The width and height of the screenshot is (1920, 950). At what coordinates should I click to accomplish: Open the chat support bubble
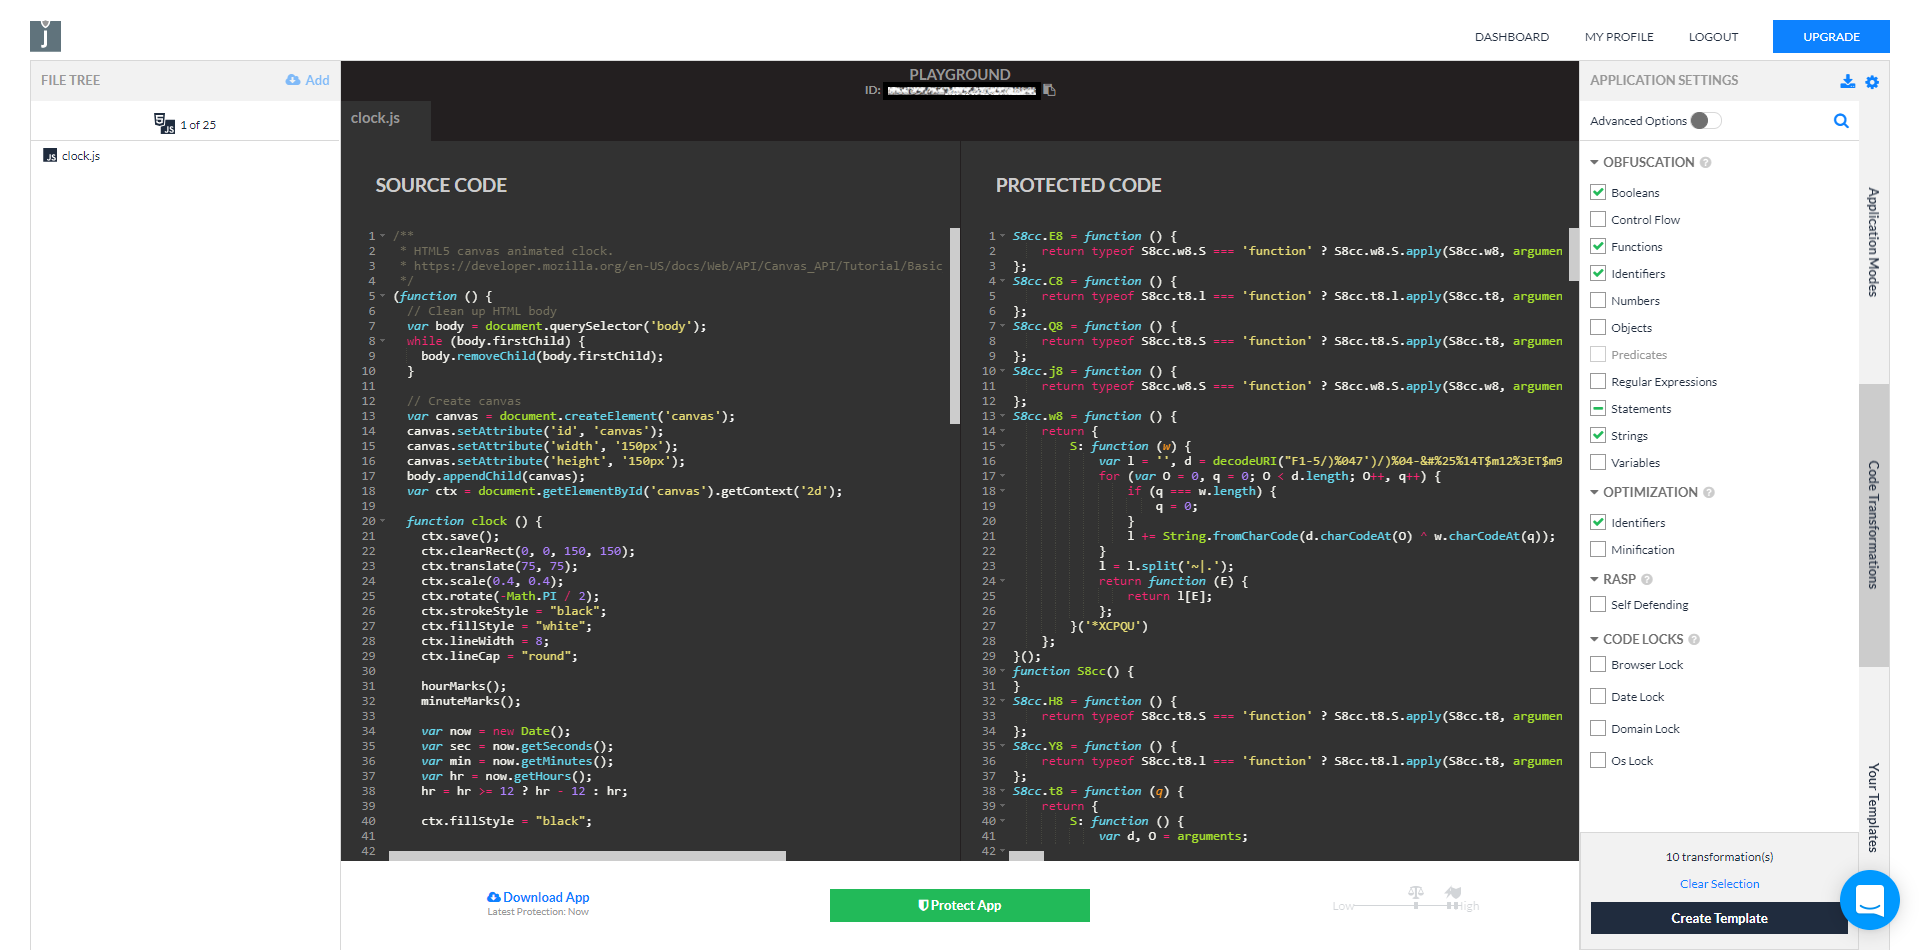1869,900
